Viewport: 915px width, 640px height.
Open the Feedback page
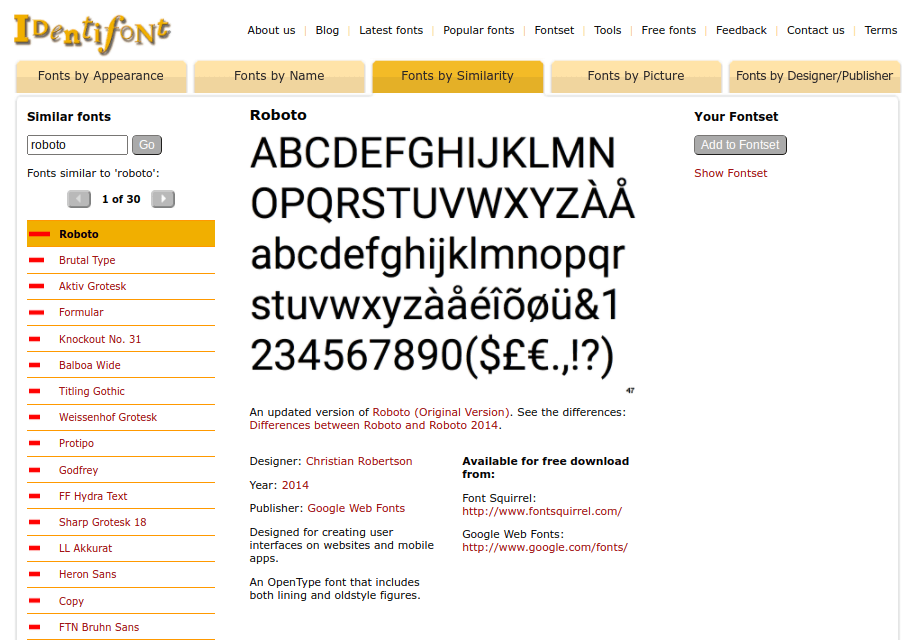click(741, 30)
